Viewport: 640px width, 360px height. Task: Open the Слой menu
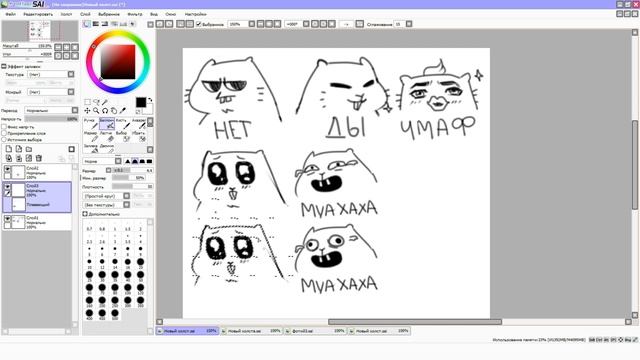[x=85, y=14]
